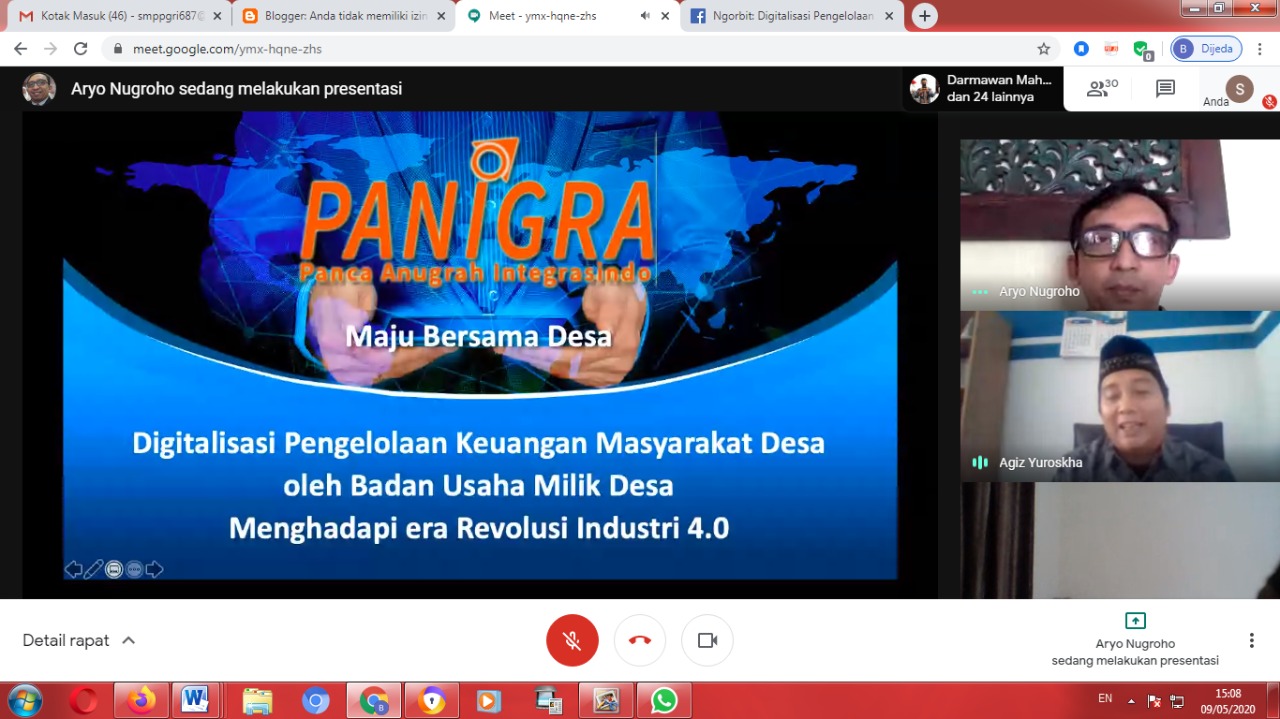The height and width of the screenshot is (719, 1280).
Task: Unmute microphone with the red mic button
Action: click(x=572, y=641)
